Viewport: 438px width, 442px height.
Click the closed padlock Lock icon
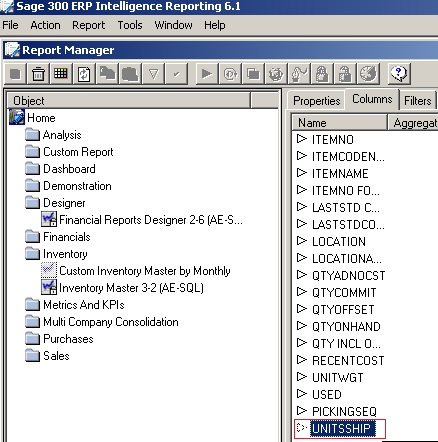click(322, 74)
